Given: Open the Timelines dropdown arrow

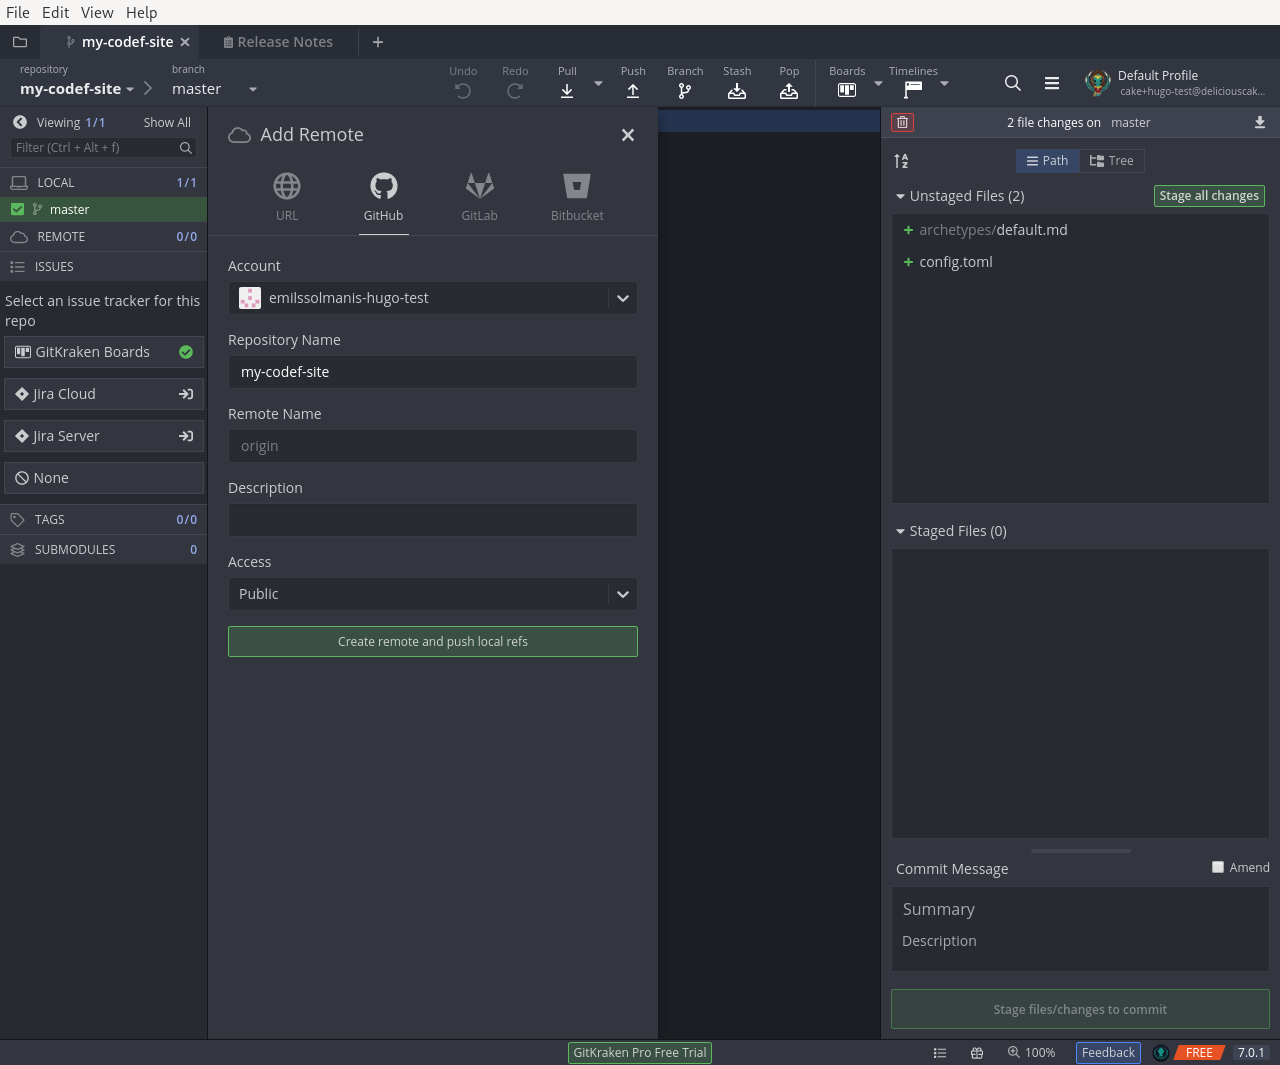Looking at the screenshot, I should tap(945, 84).
